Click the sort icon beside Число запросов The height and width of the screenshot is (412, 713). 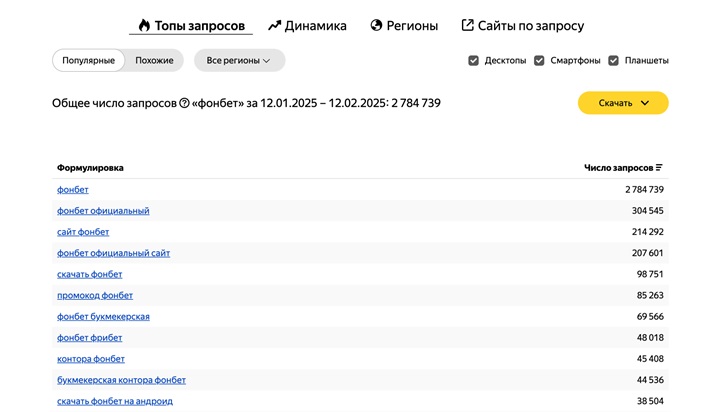(659, 167)
